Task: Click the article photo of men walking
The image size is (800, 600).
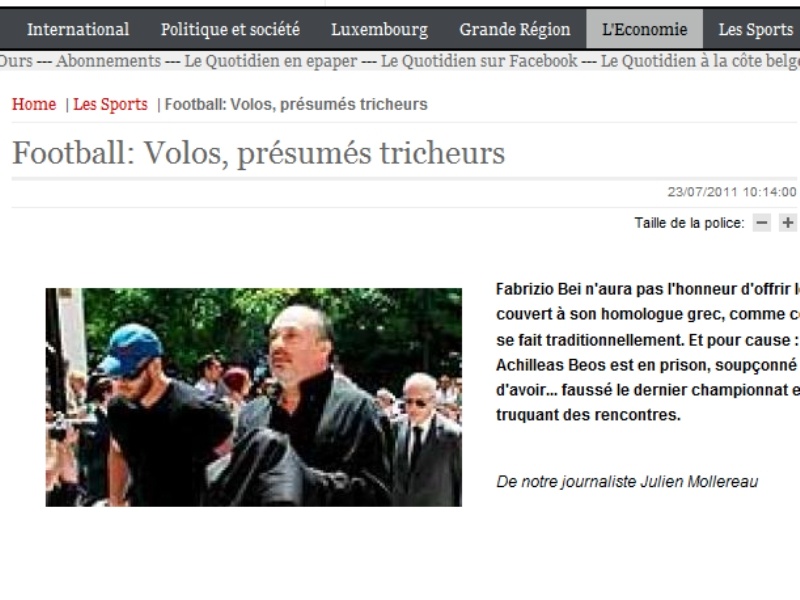Action: 254,397
